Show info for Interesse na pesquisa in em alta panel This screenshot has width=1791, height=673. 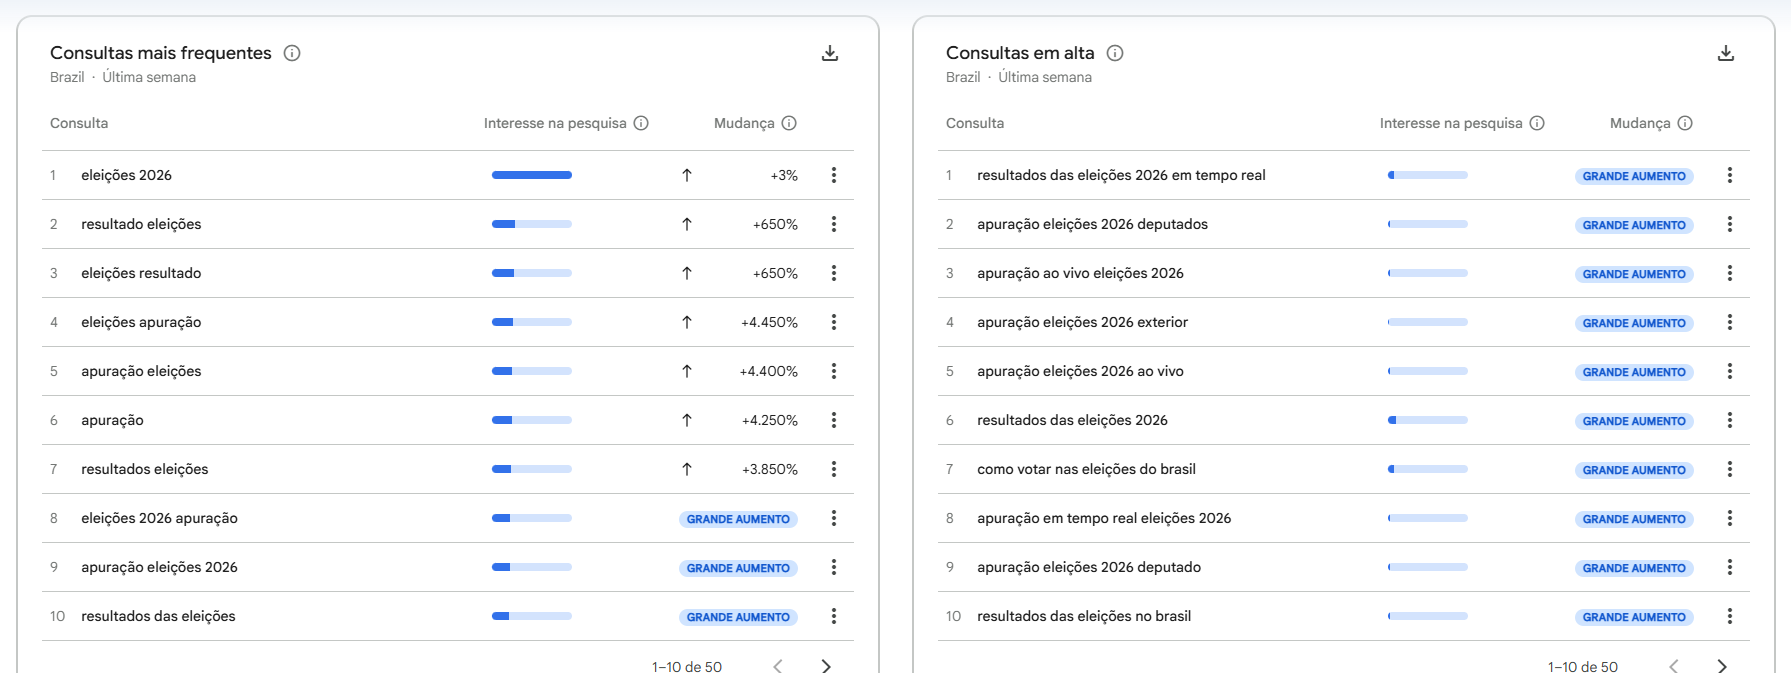coord(1537,123)
